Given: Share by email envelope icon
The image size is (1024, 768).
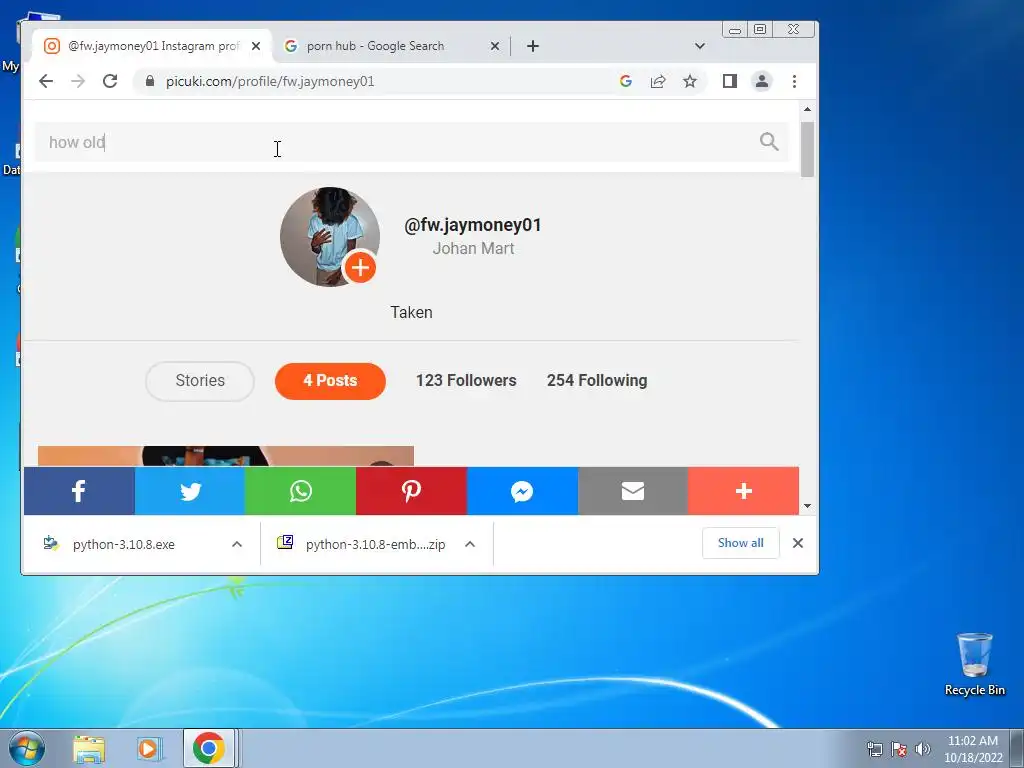Looking at the screenshot, I should tap(633, 490).
